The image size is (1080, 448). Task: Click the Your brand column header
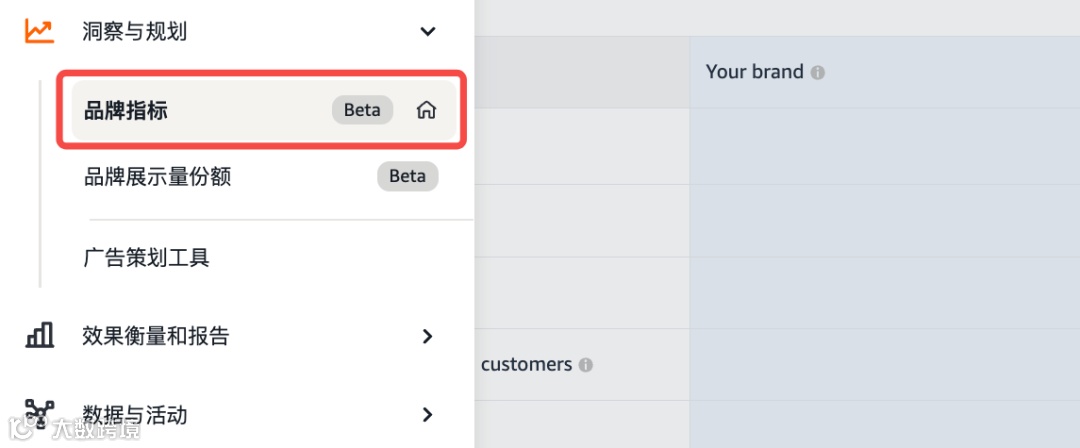(755, 72)
